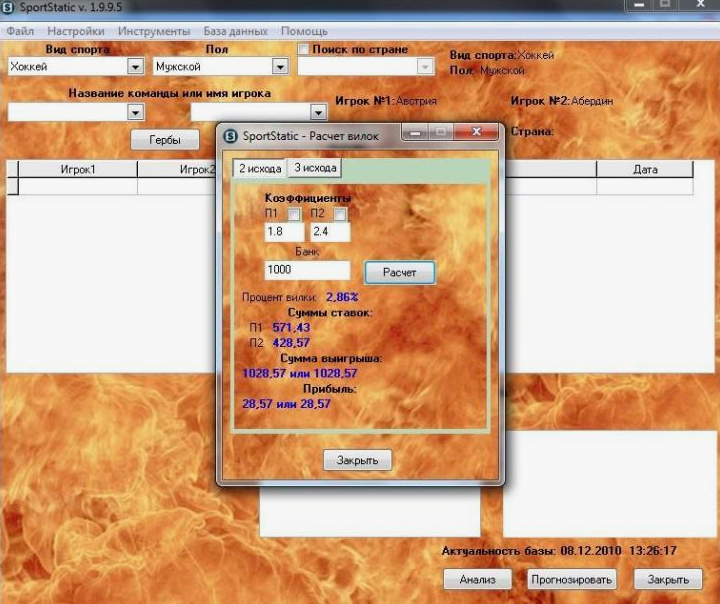Click the Дата column header
Viewport: 720px width, 604px height.
645,169
